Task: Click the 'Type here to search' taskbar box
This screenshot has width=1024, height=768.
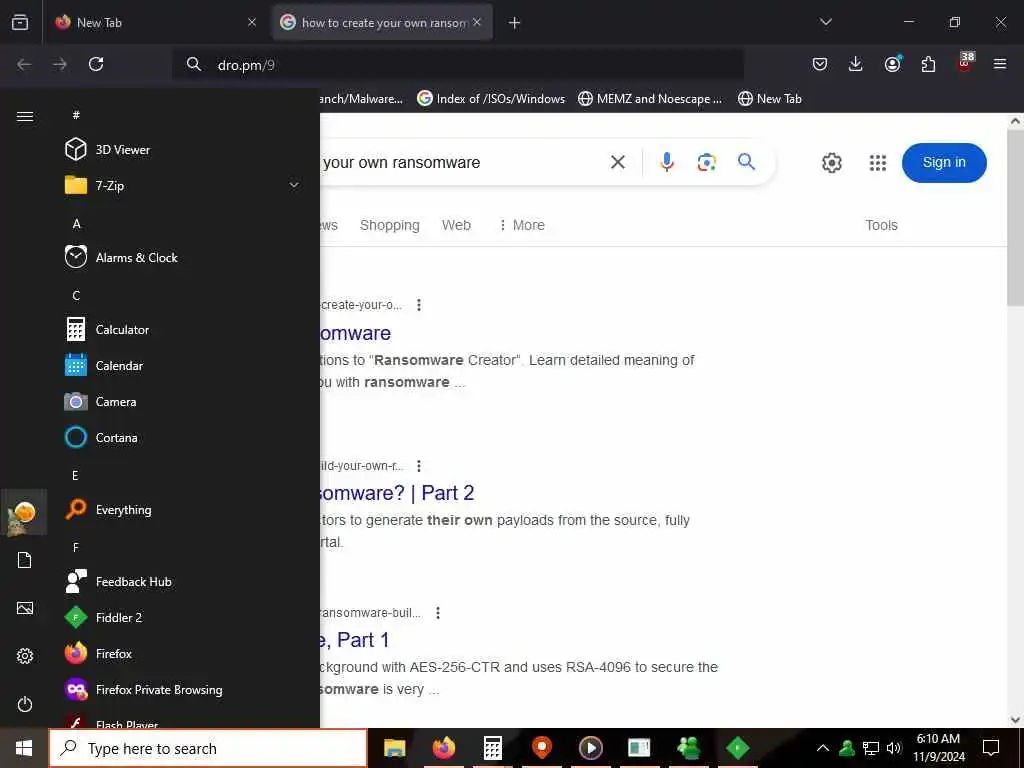Action: (x=208, y=748)
